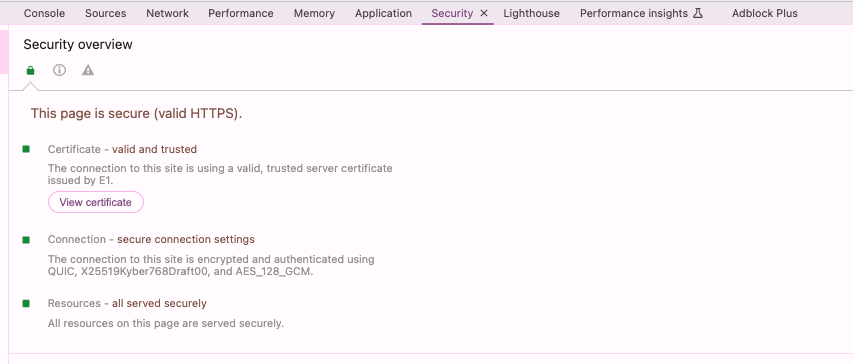Close the Security tab
853x364 pixels.
coord(484,13)
